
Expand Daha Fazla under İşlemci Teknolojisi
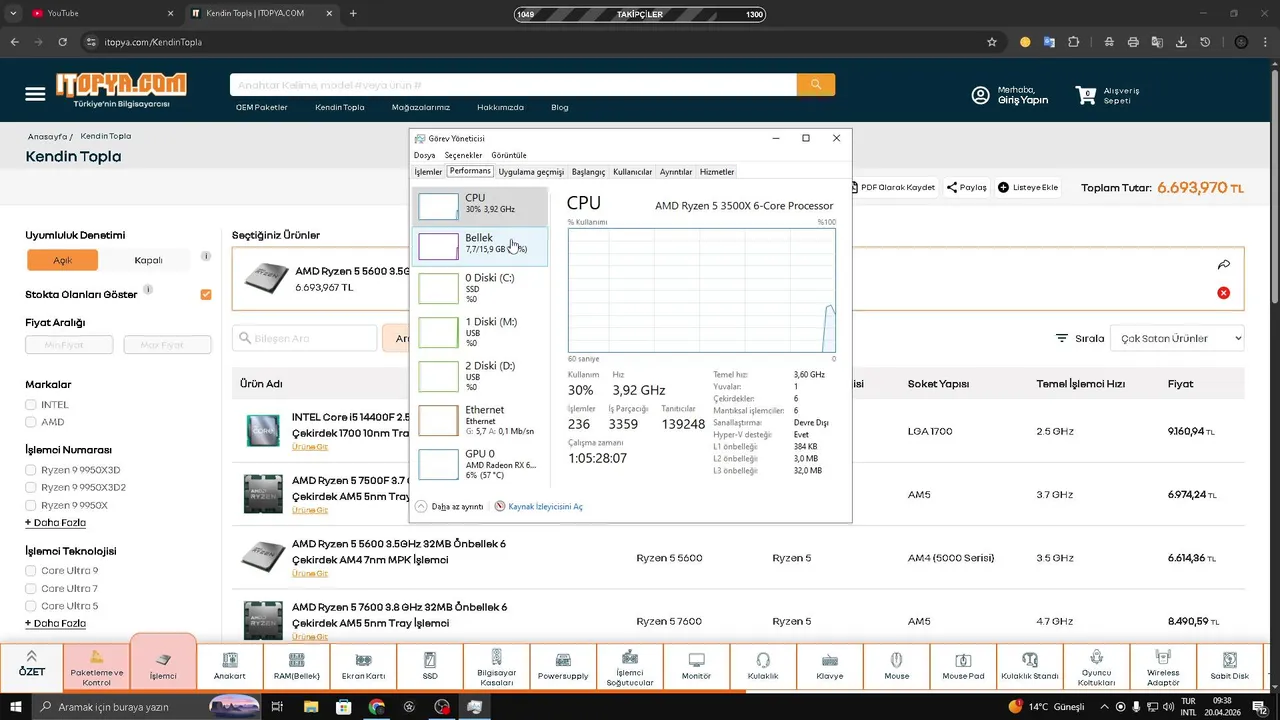click(55, 623)
